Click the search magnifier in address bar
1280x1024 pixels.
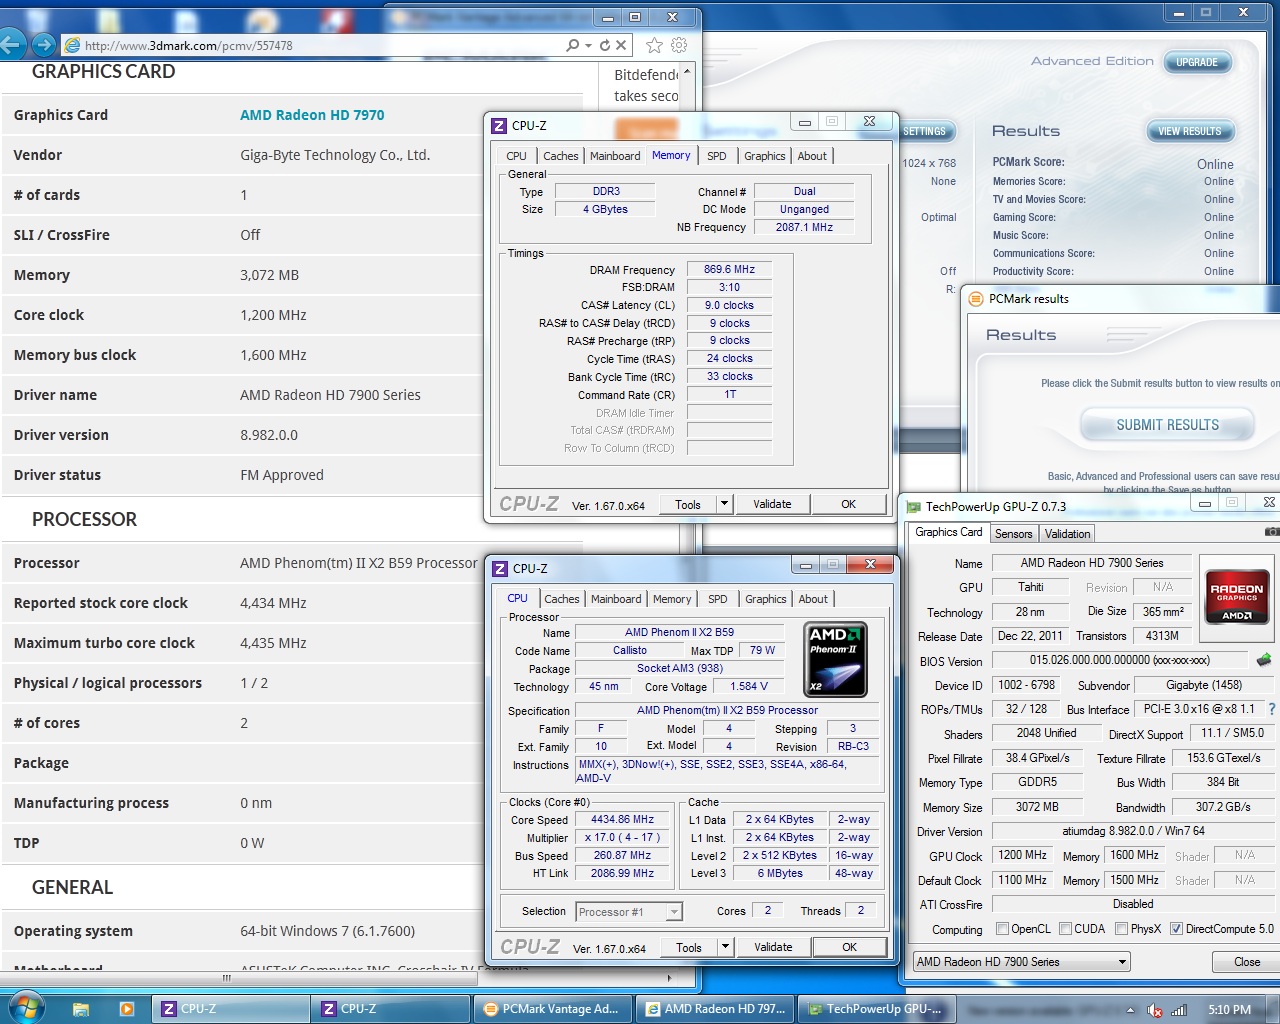[x=572, y=45]
